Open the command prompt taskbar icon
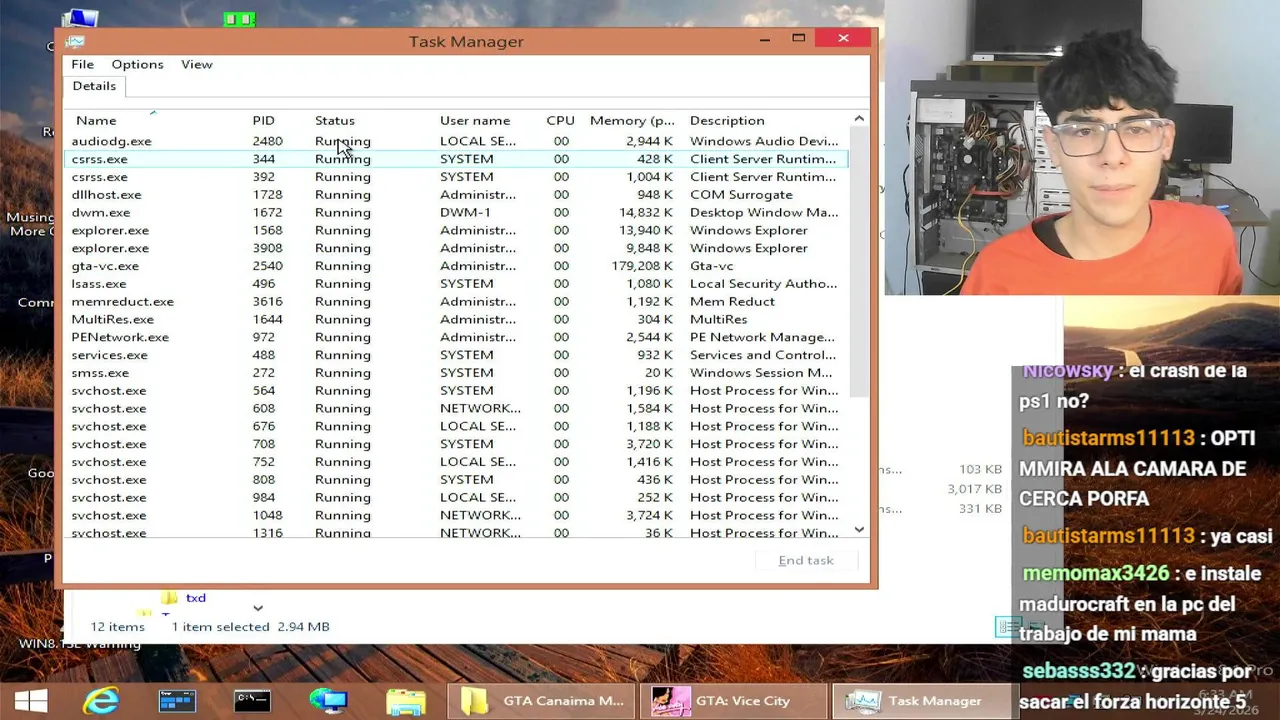This screenshot has height=720, width=1280. tap(252, 701)
